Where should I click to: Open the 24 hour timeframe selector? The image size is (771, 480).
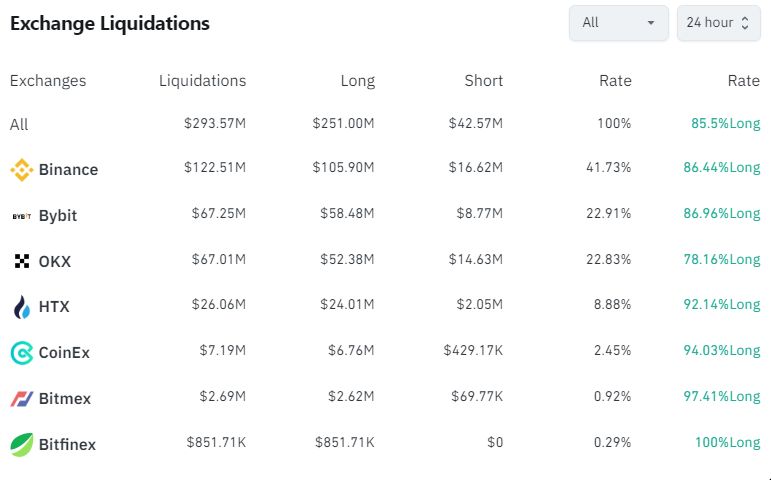718,23
